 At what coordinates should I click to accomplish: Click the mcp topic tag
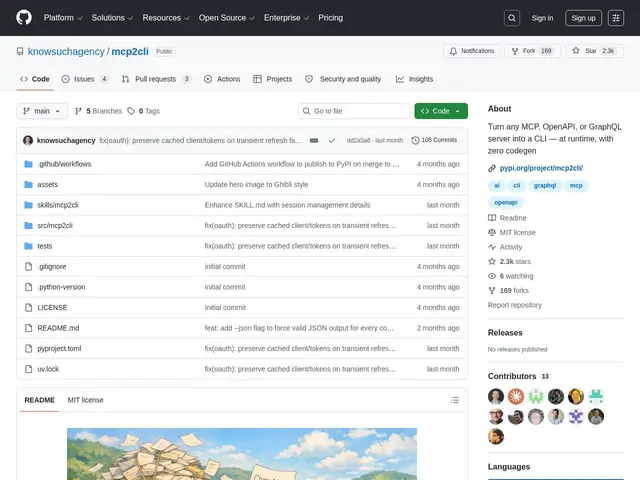[576, 186]
